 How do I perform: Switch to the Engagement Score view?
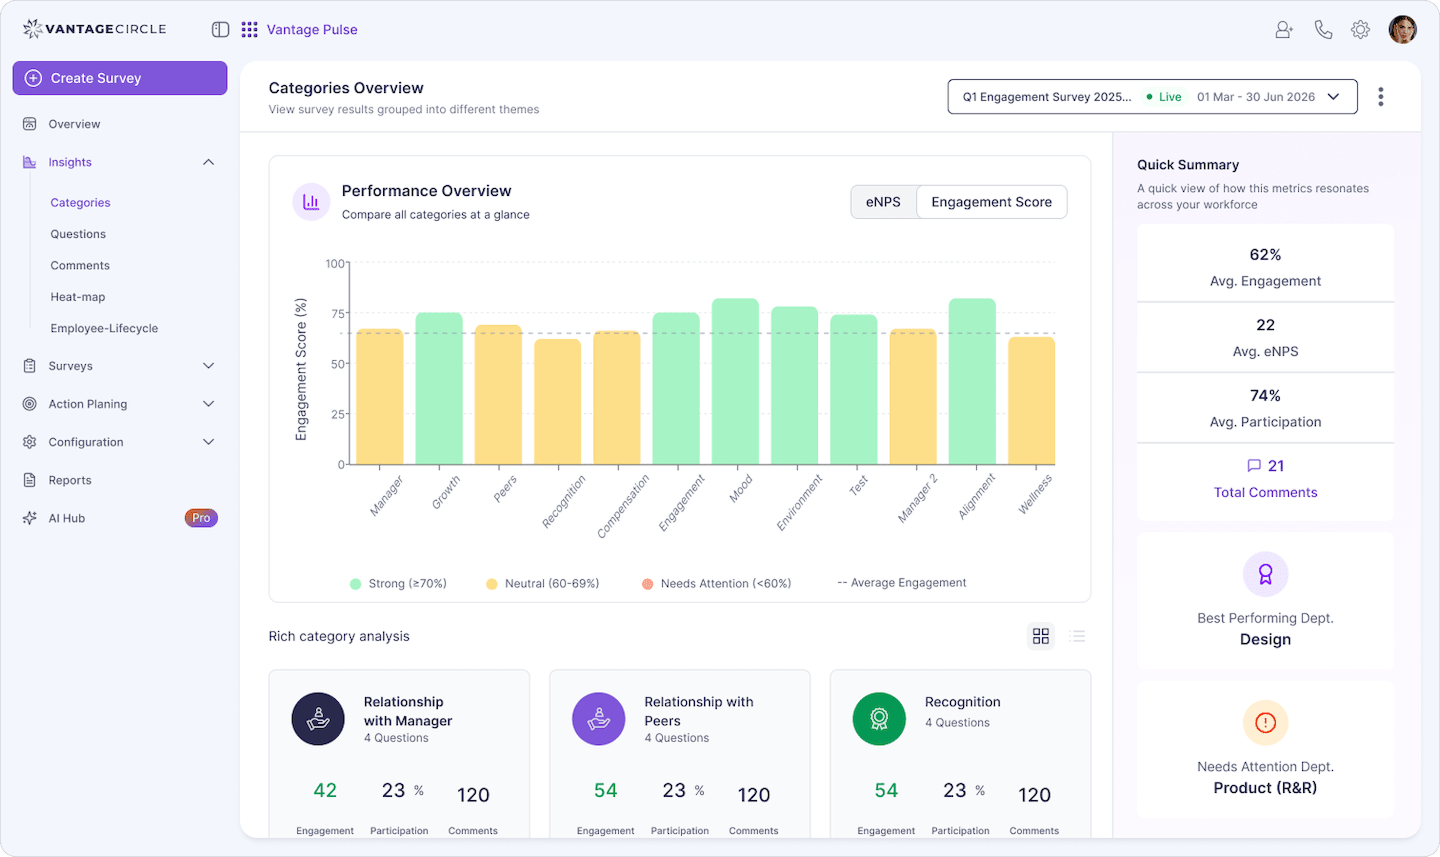coord(991,201)
